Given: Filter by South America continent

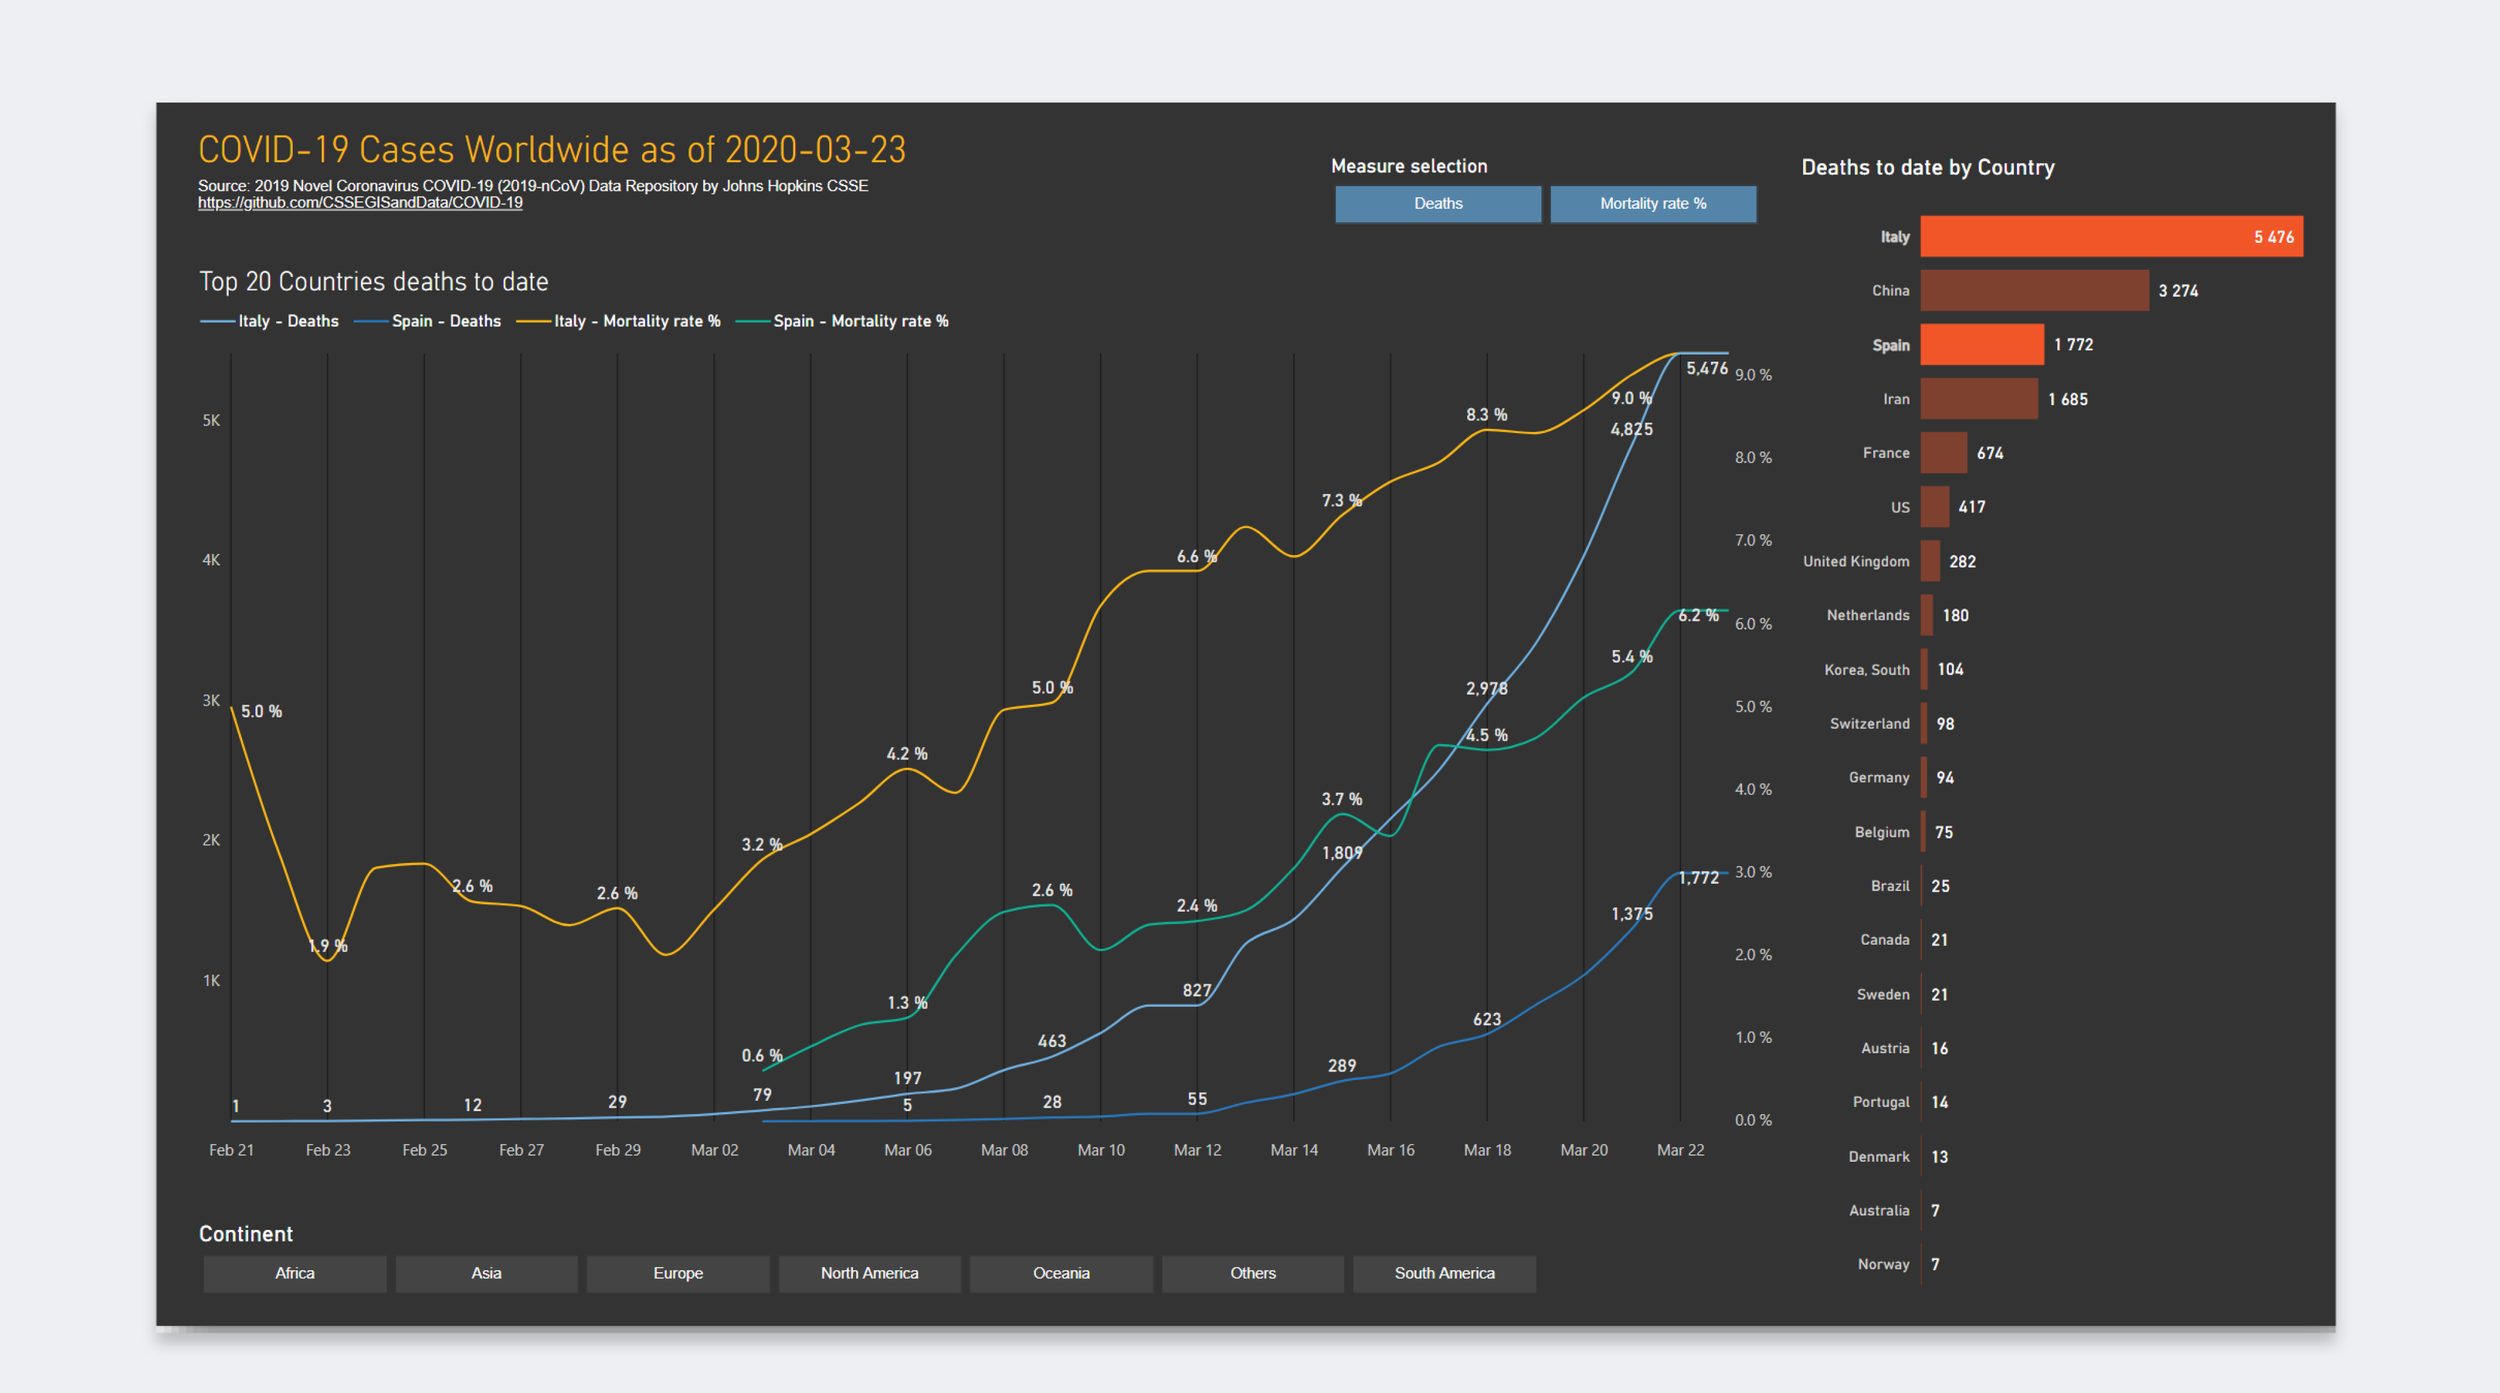Looking at the screenshot, I should click(x=1444, y=1273).
